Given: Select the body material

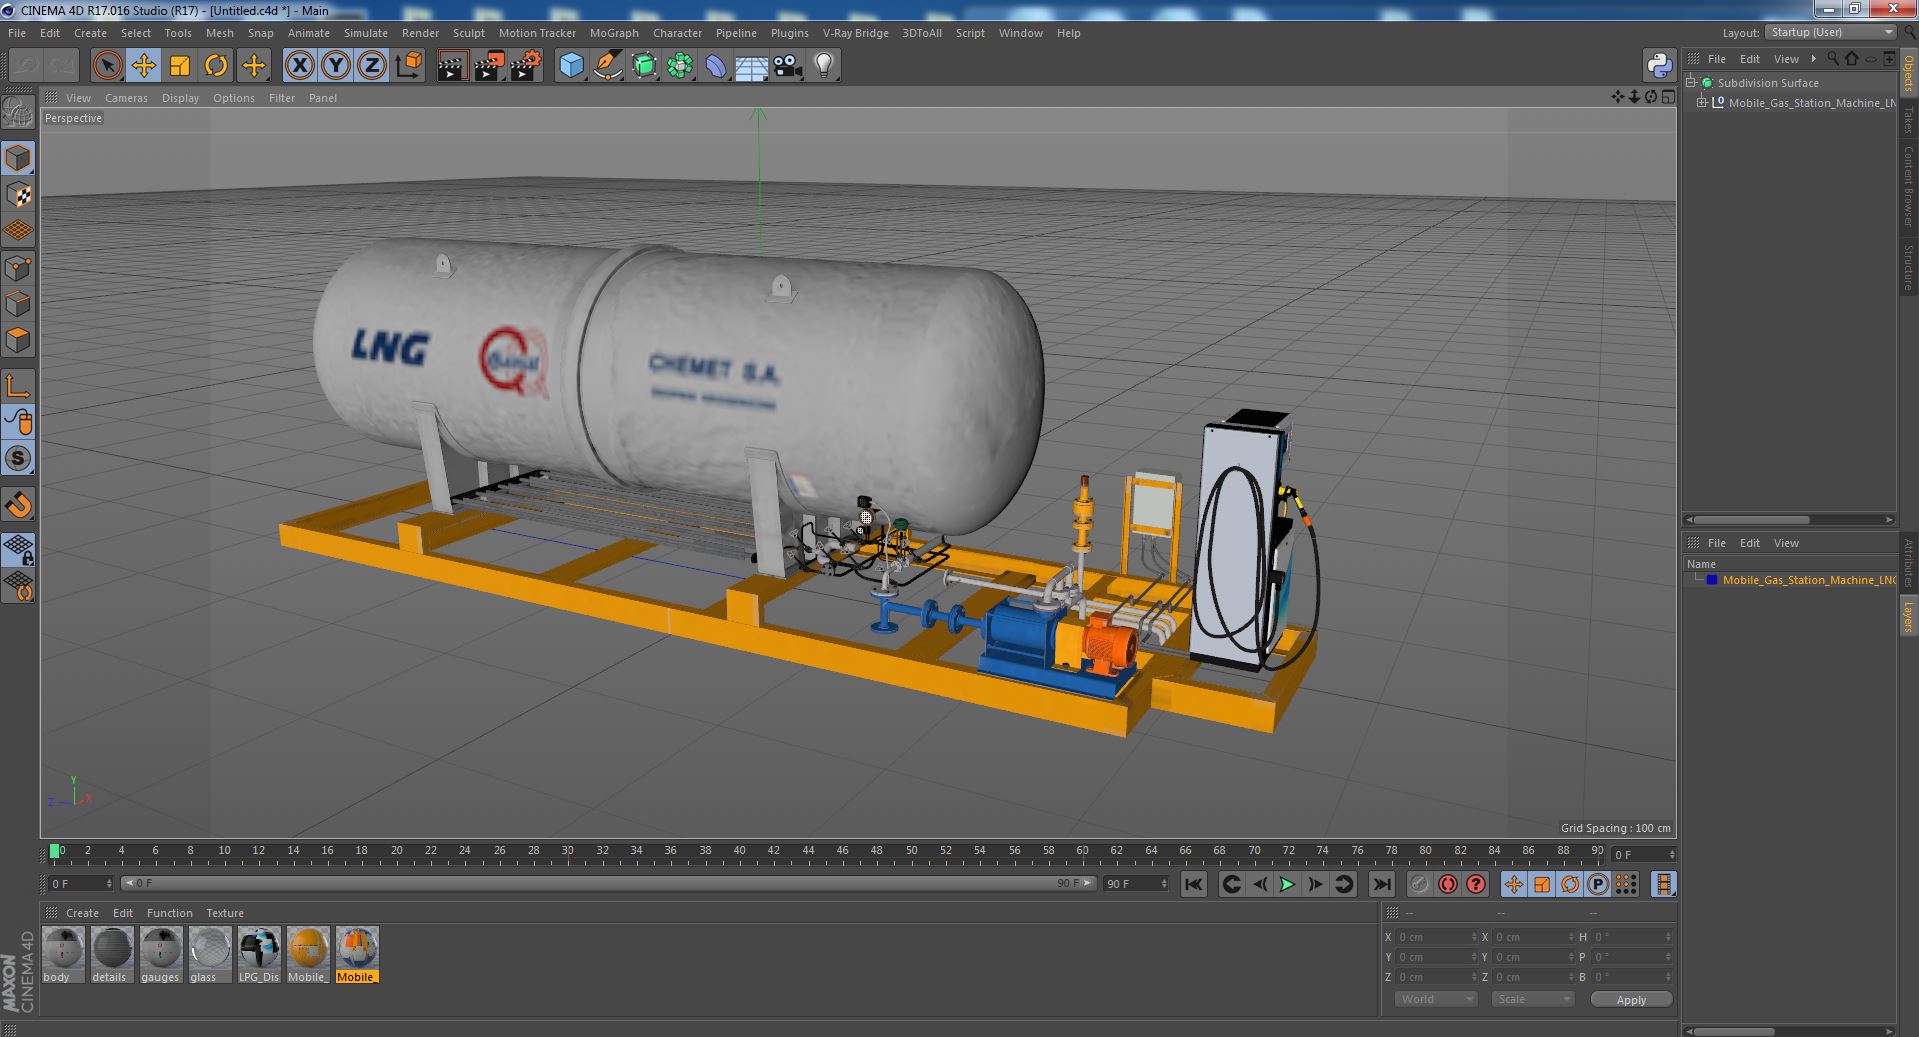Looking at the screenshot, I should 63,954.
